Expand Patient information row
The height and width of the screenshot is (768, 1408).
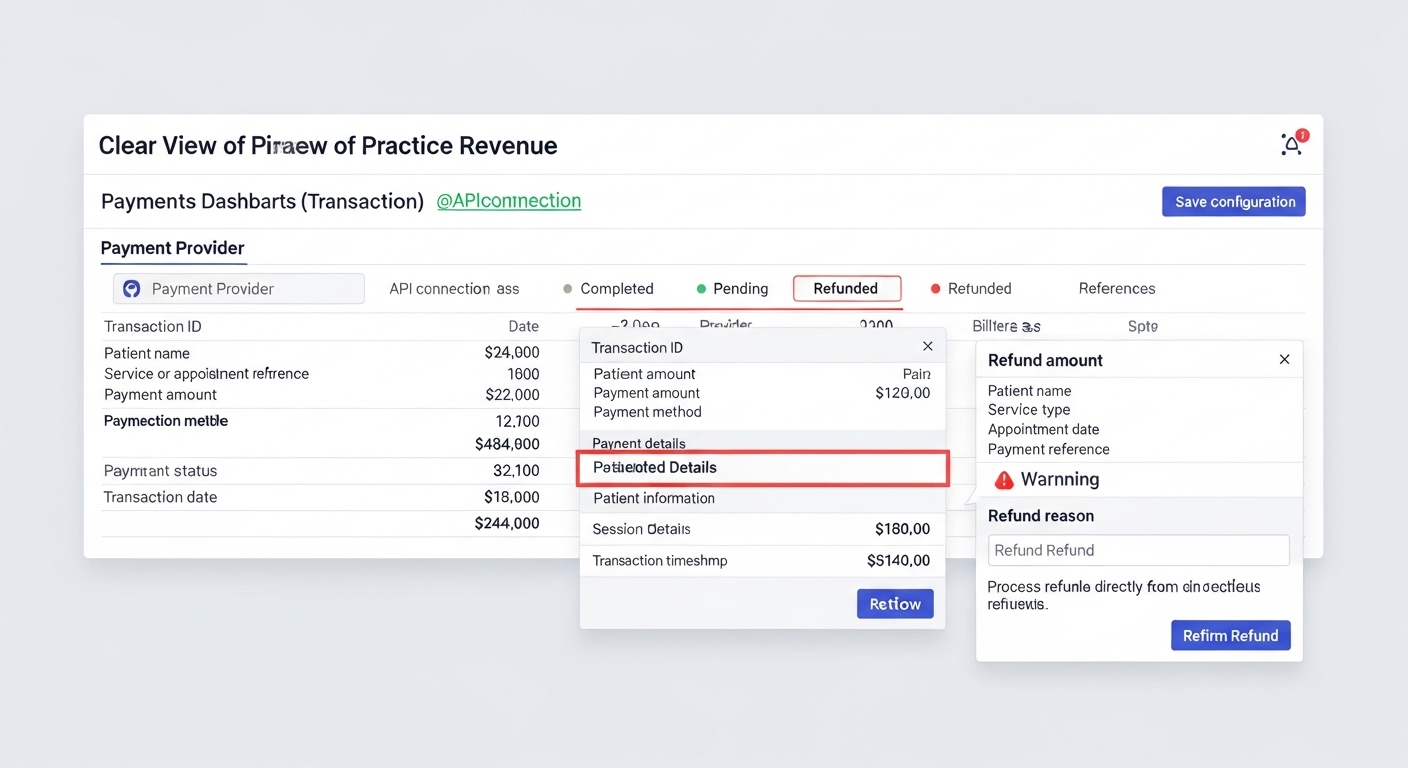(762, 498)
